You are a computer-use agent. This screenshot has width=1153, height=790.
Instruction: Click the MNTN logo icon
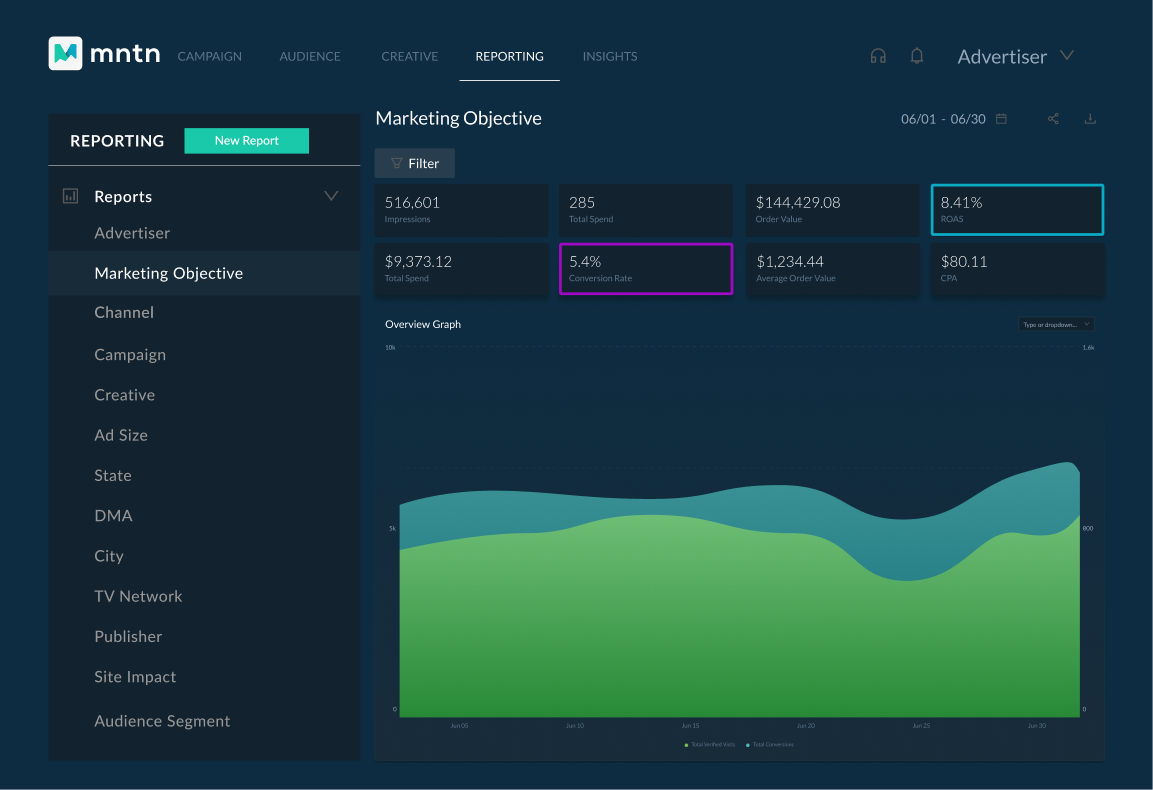click(x=65, y=54)
